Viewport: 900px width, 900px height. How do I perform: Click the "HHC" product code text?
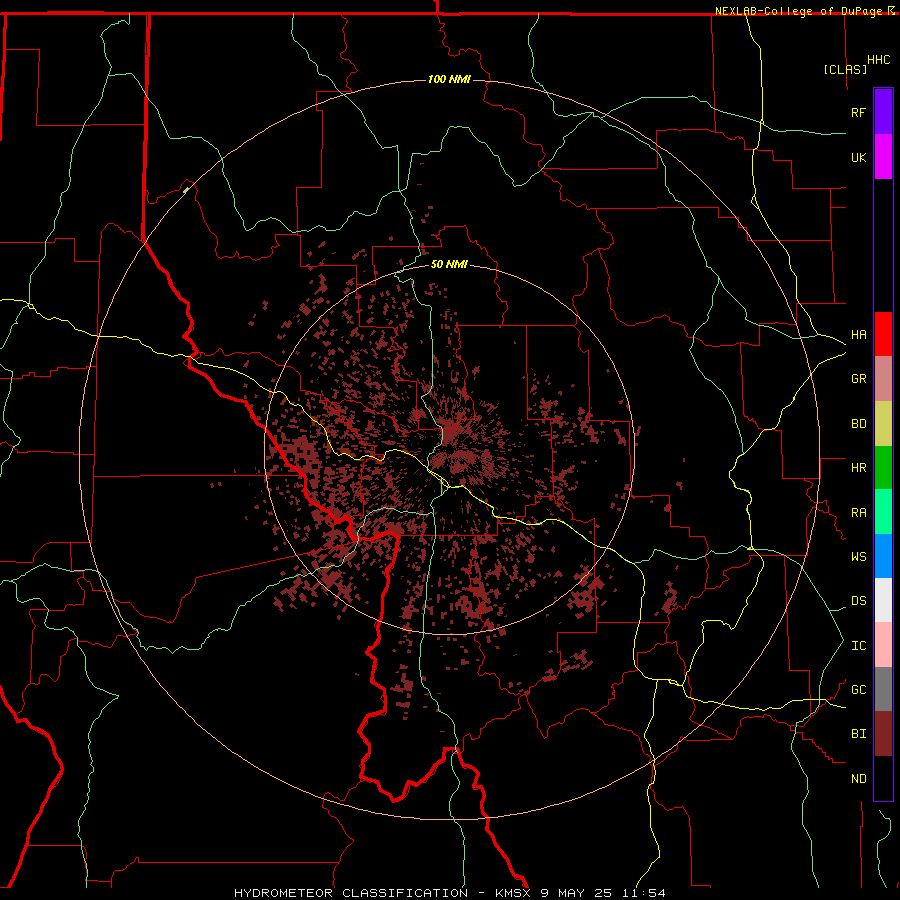(x=879, y=60)
